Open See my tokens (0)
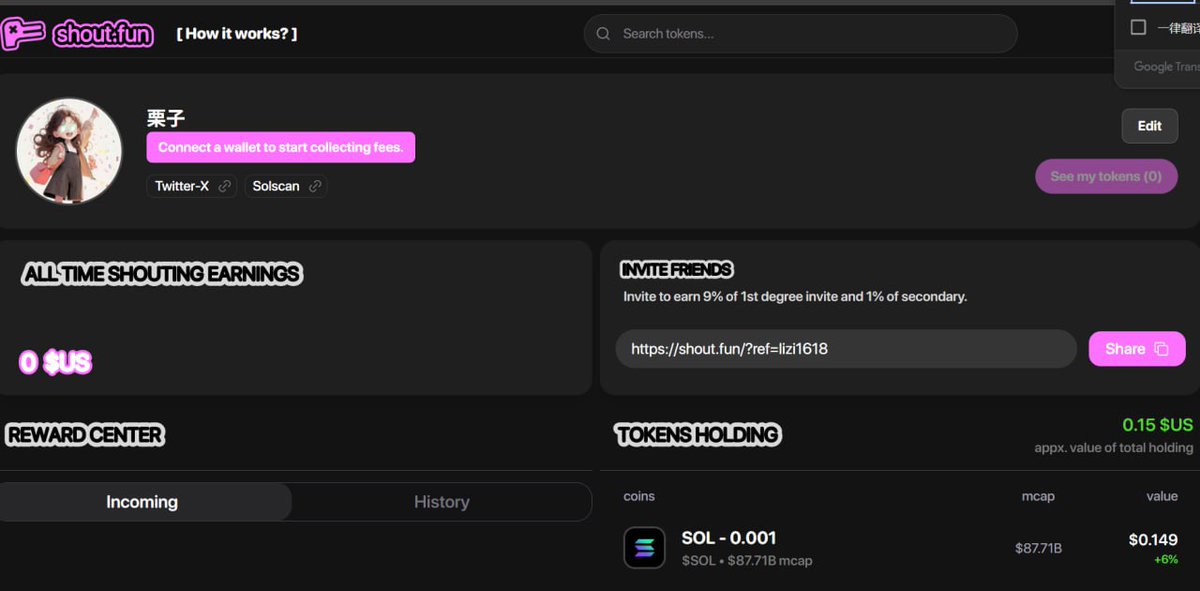 click(x=1106, y=176)
